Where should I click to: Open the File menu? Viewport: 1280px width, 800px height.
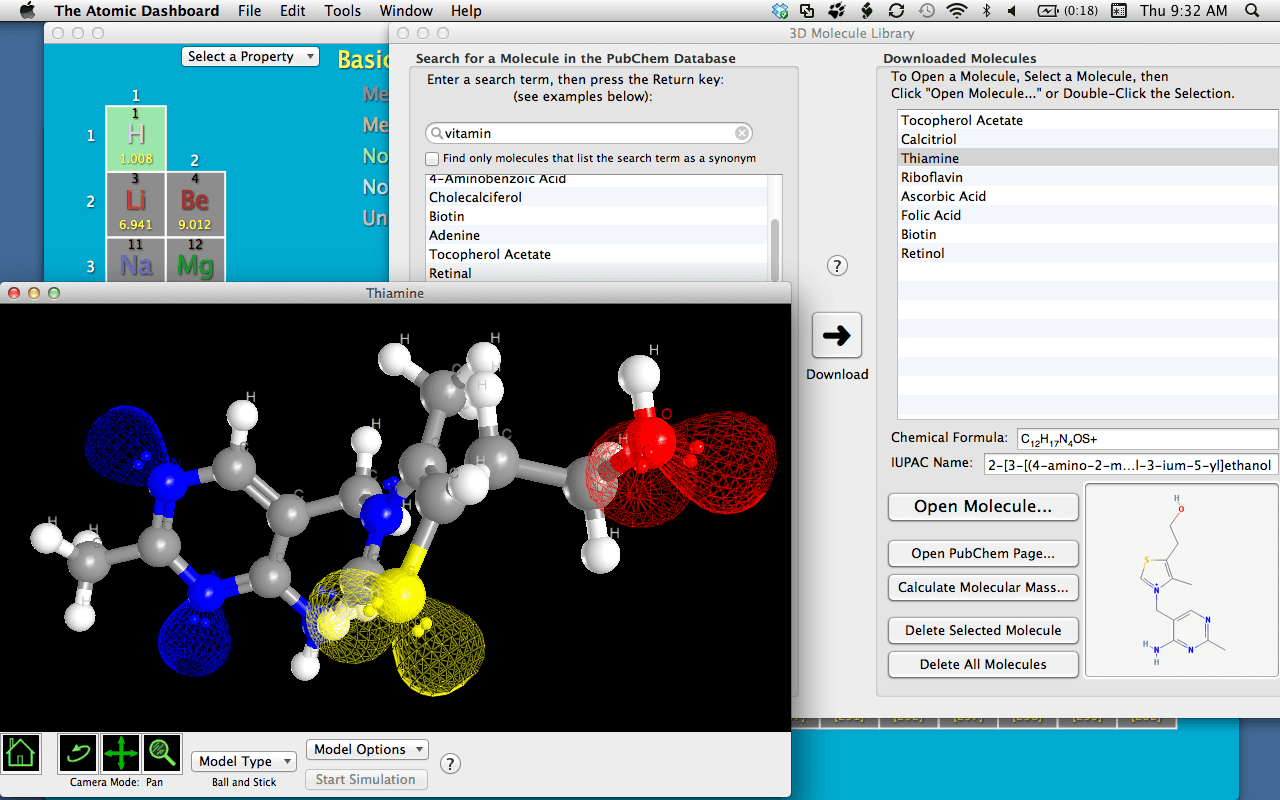point(250,11)
